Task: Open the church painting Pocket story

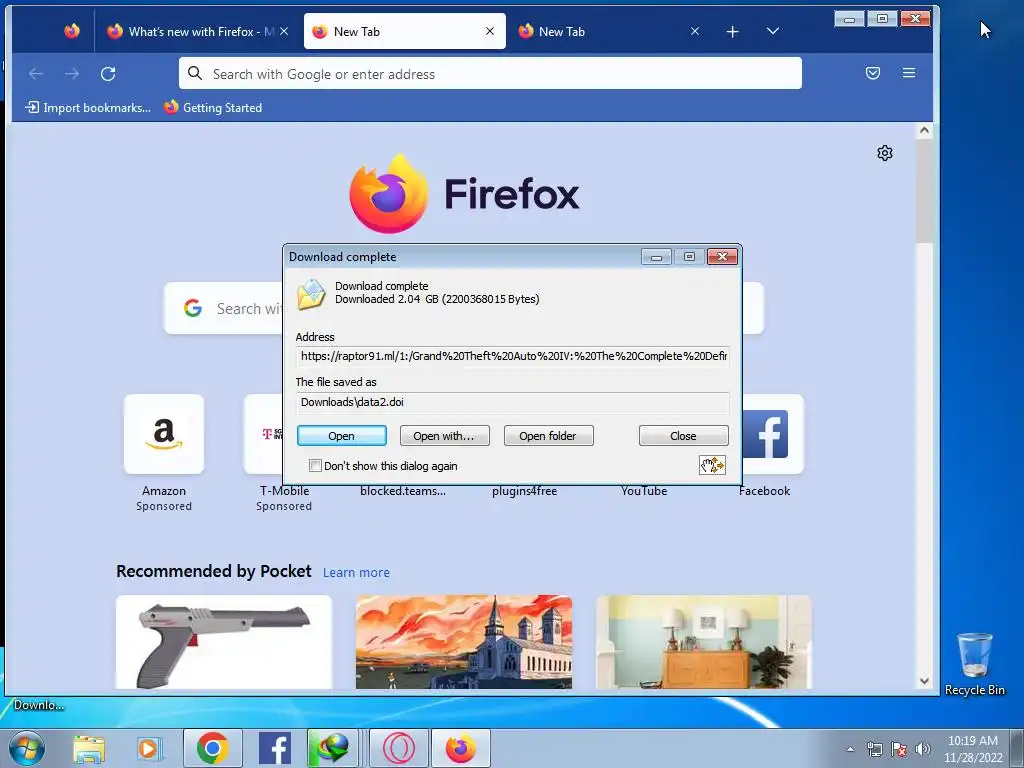Action: coord(464,642)
